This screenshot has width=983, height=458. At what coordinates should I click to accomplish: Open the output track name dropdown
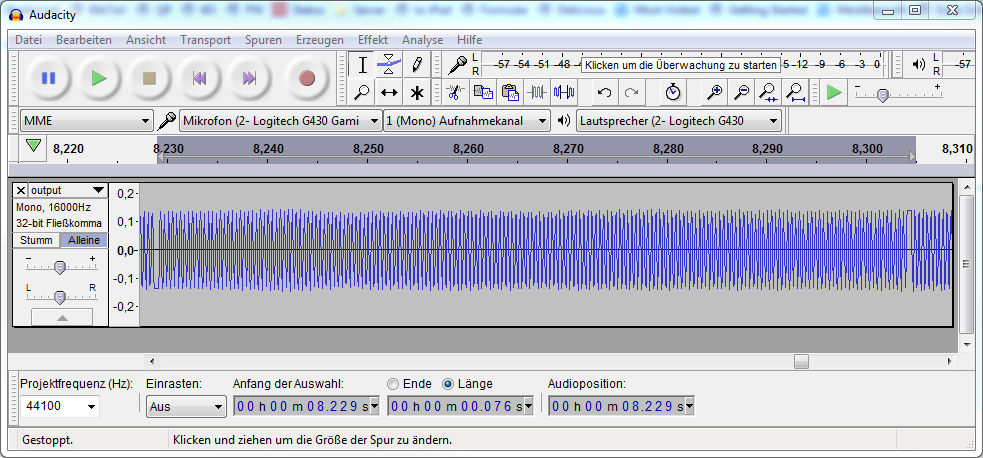[68, 190]
